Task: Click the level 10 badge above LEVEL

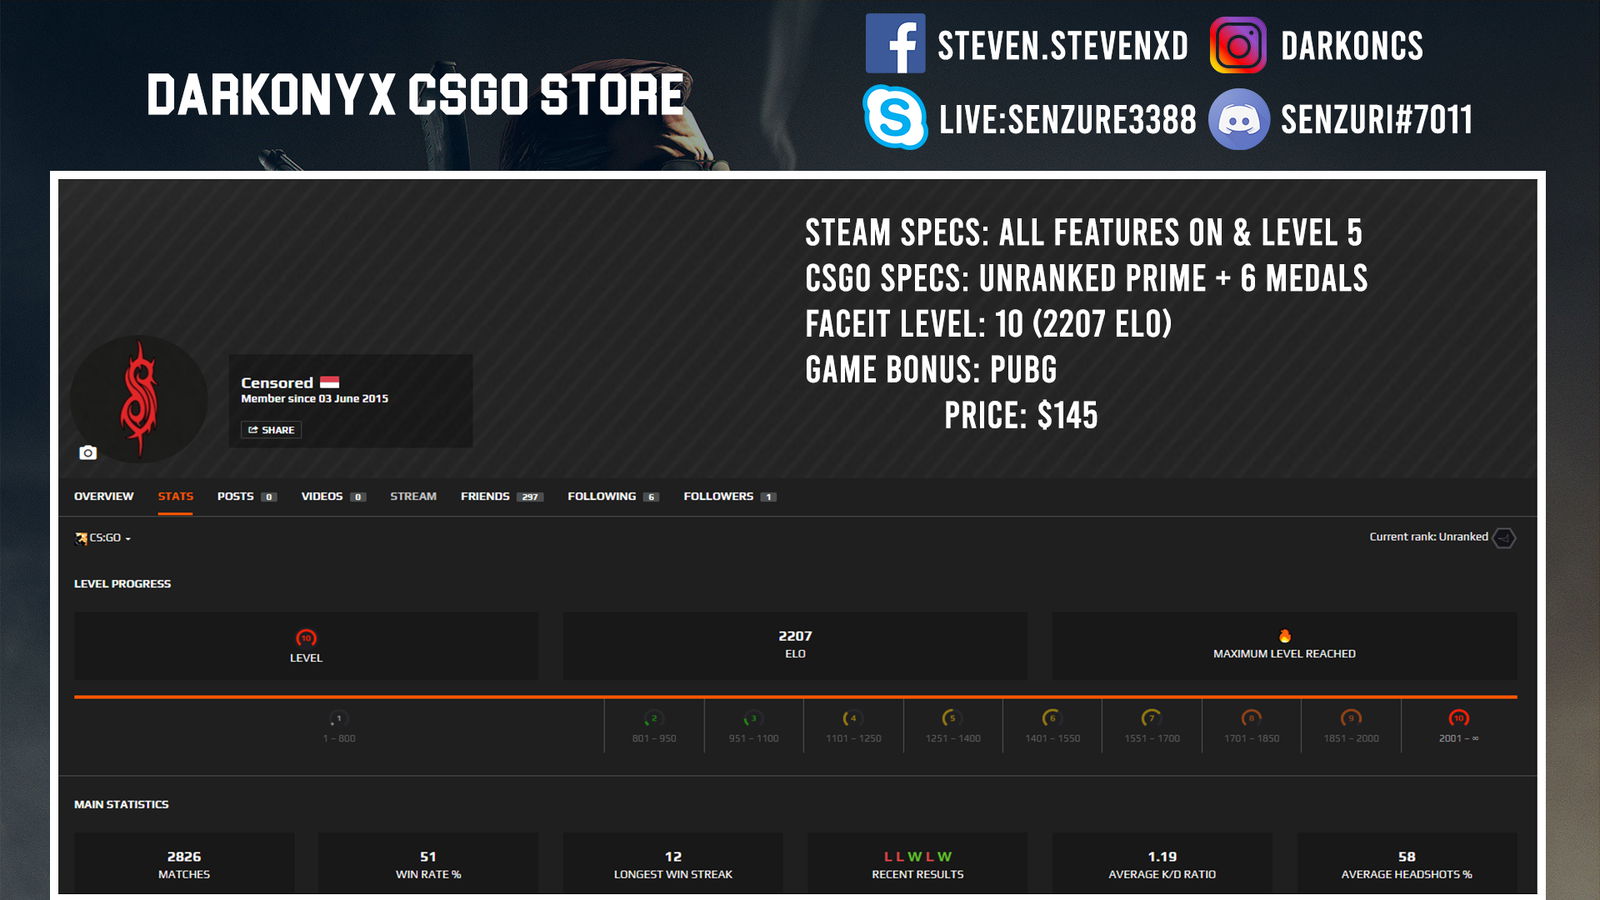Action: [x=306, y=638]
